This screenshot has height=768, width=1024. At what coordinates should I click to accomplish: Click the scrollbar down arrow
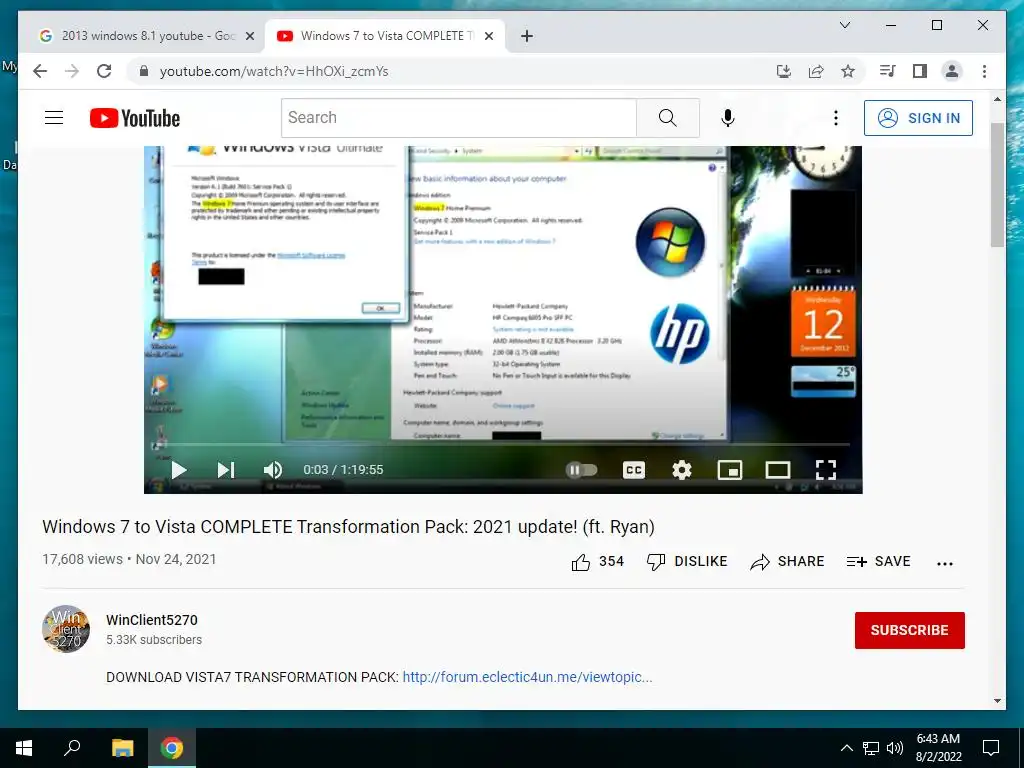pyautogui.click(x=997, y=701)
